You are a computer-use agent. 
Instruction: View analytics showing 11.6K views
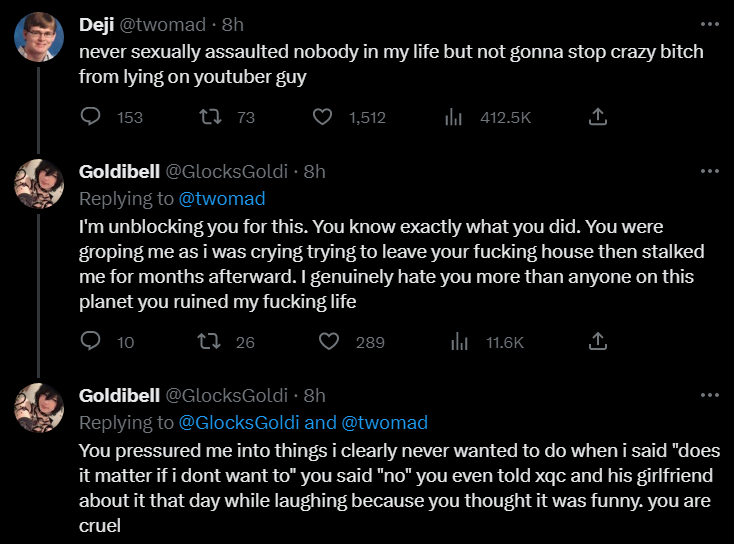coord(460,342)
